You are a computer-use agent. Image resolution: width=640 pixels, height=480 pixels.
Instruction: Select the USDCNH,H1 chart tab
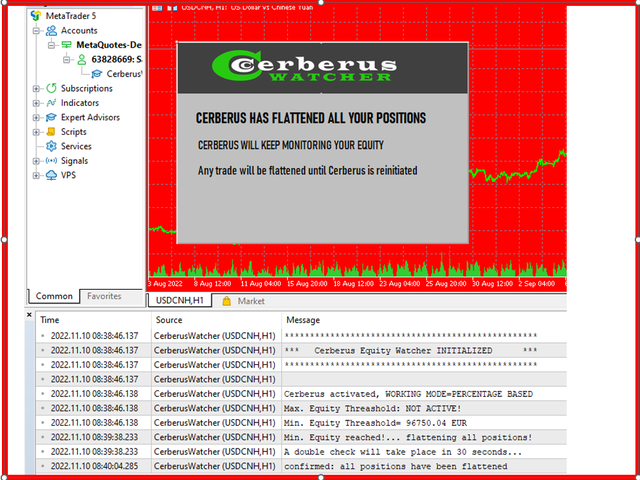tap(180, 301)
